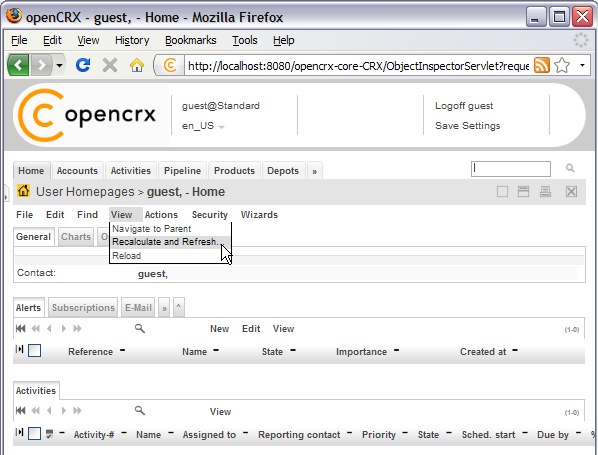
Task: Open the openCRX Find menu
Action: click(x=87, y=215)
